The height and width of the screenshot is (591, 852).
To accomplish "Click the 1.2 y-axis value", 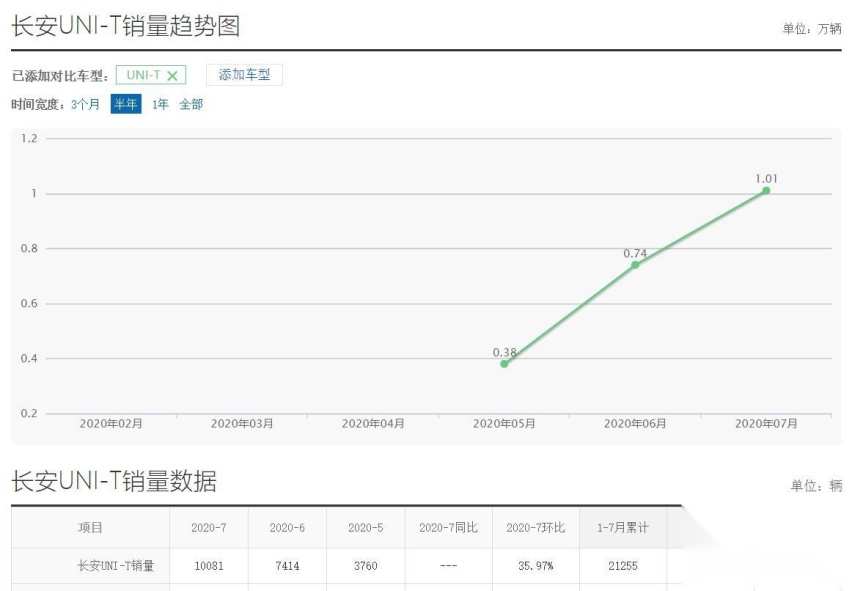I will 29,139.
